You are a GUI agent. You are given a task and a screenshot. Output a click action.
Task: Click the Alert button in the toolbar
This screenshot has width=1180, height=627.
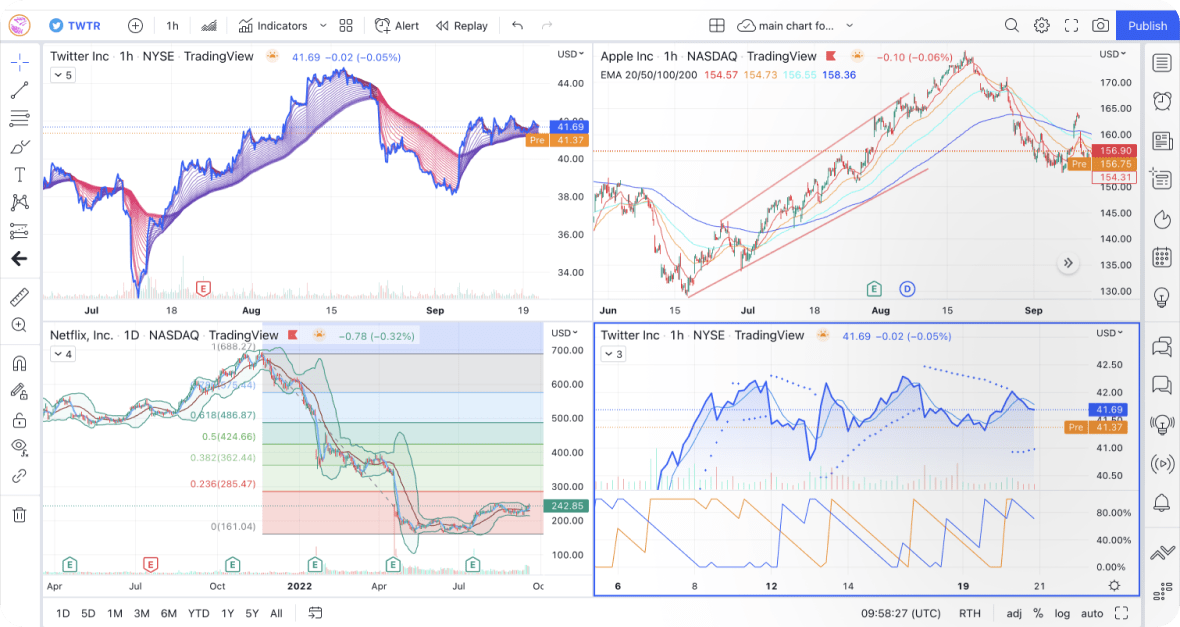[x=396, y=25]
